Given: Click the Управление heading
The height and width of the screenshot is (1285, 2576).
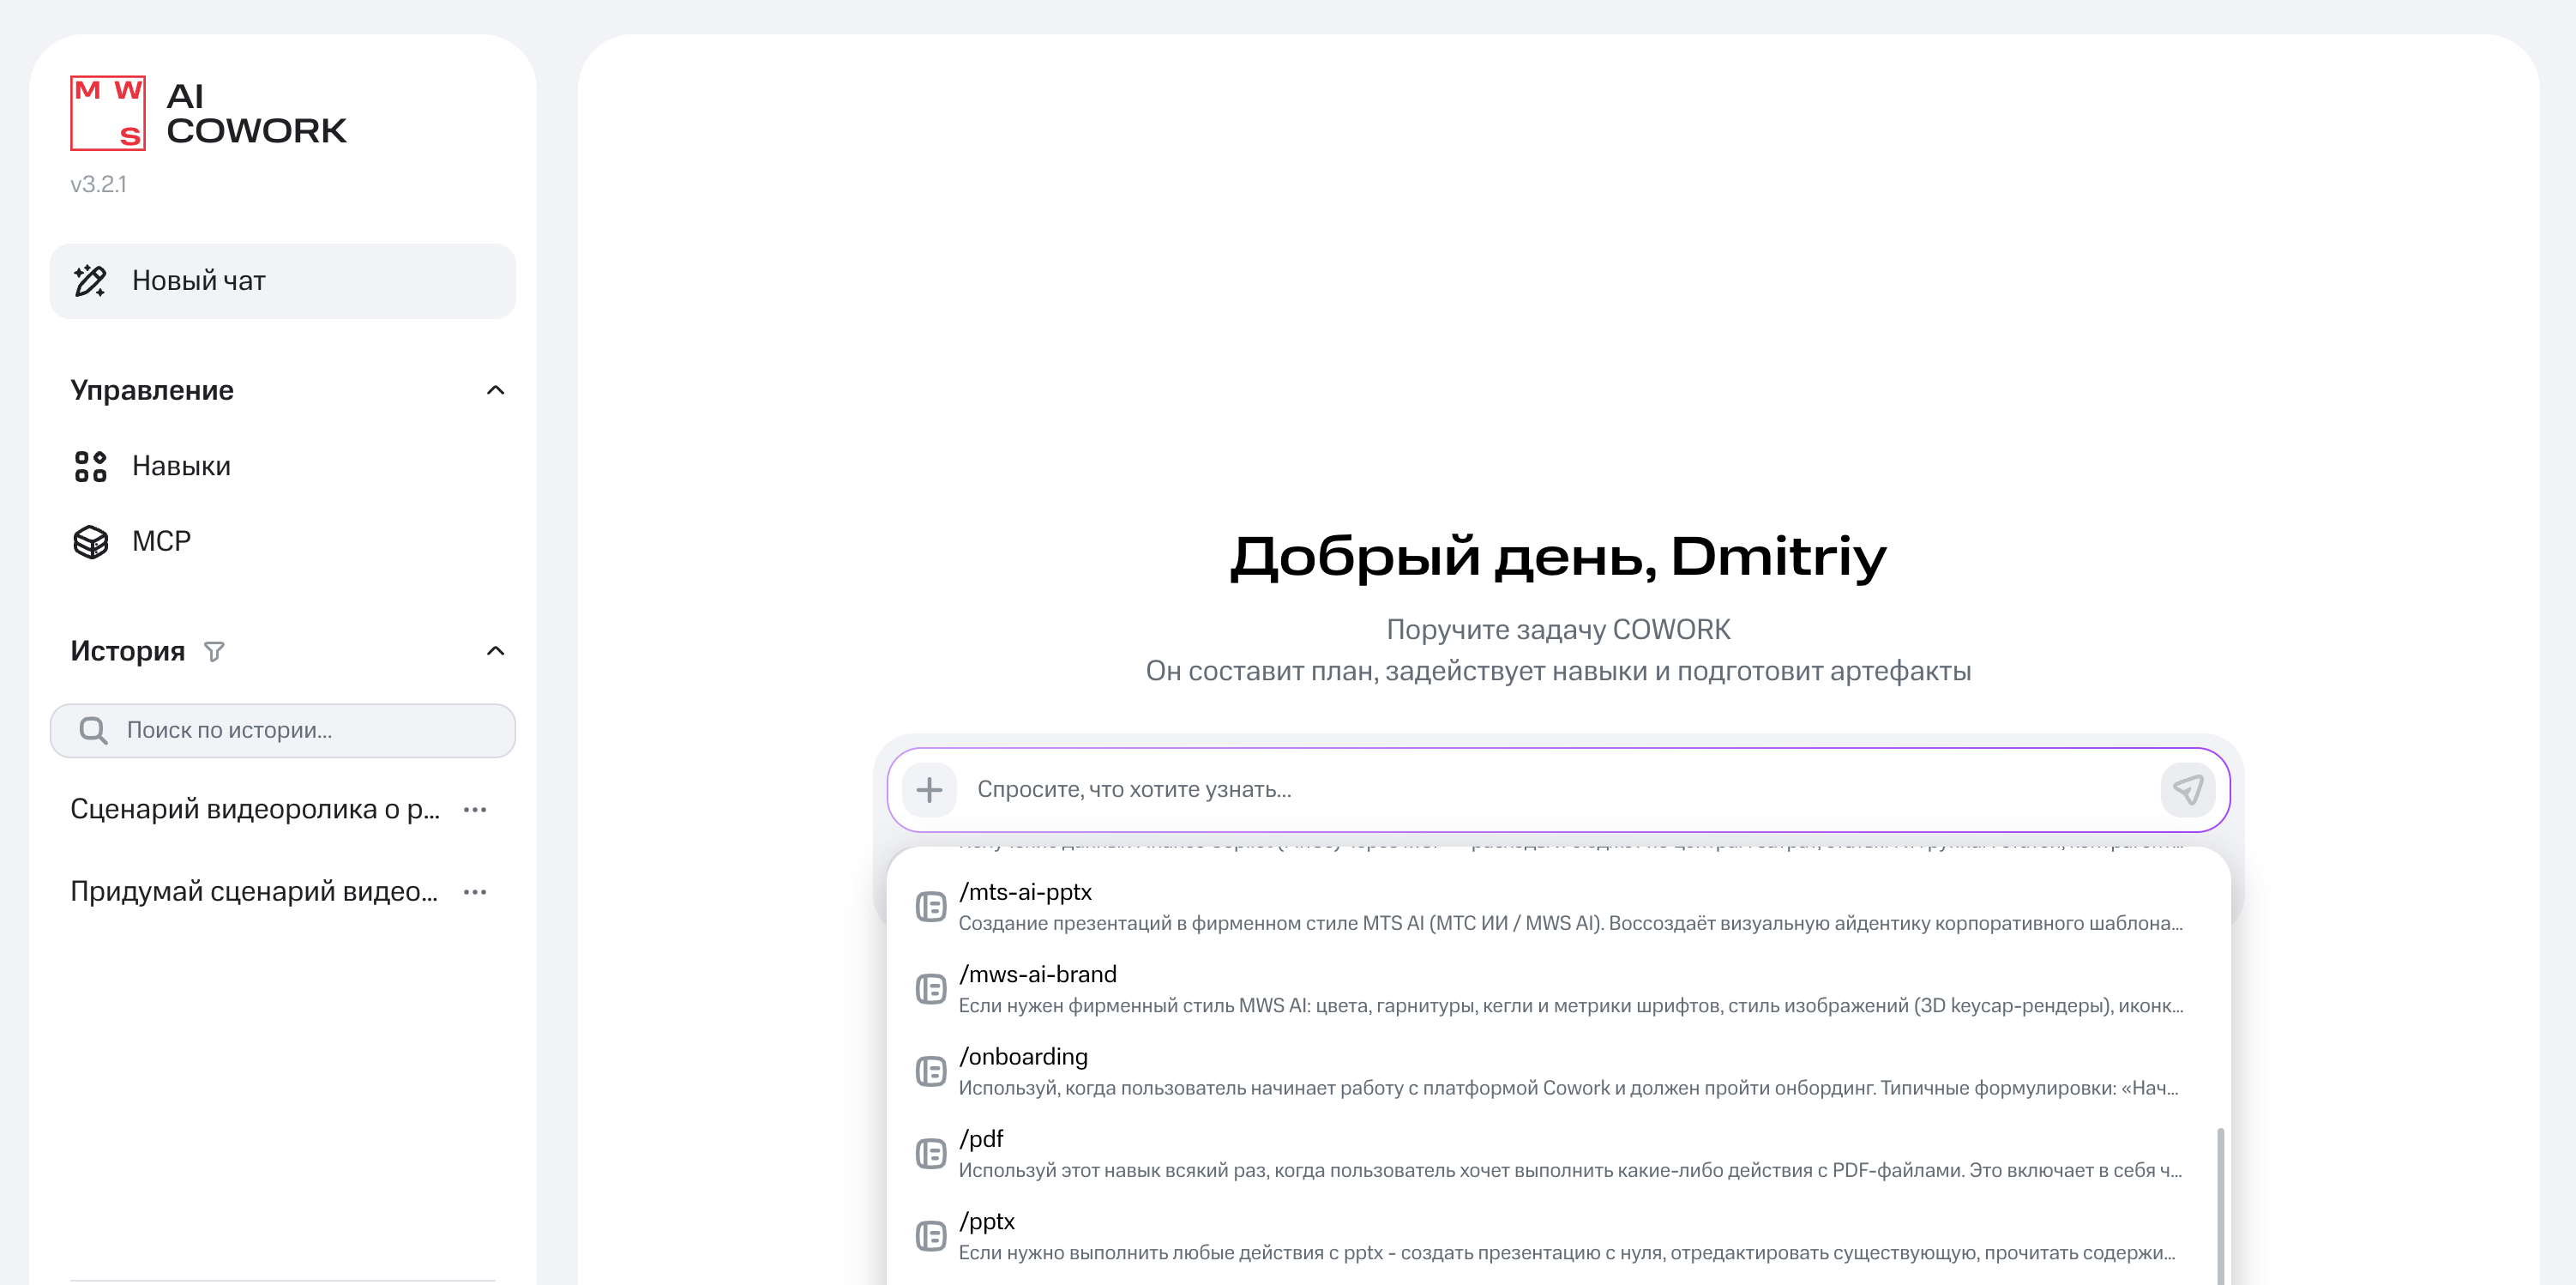Looking at the screenshot, I should 152,391.
